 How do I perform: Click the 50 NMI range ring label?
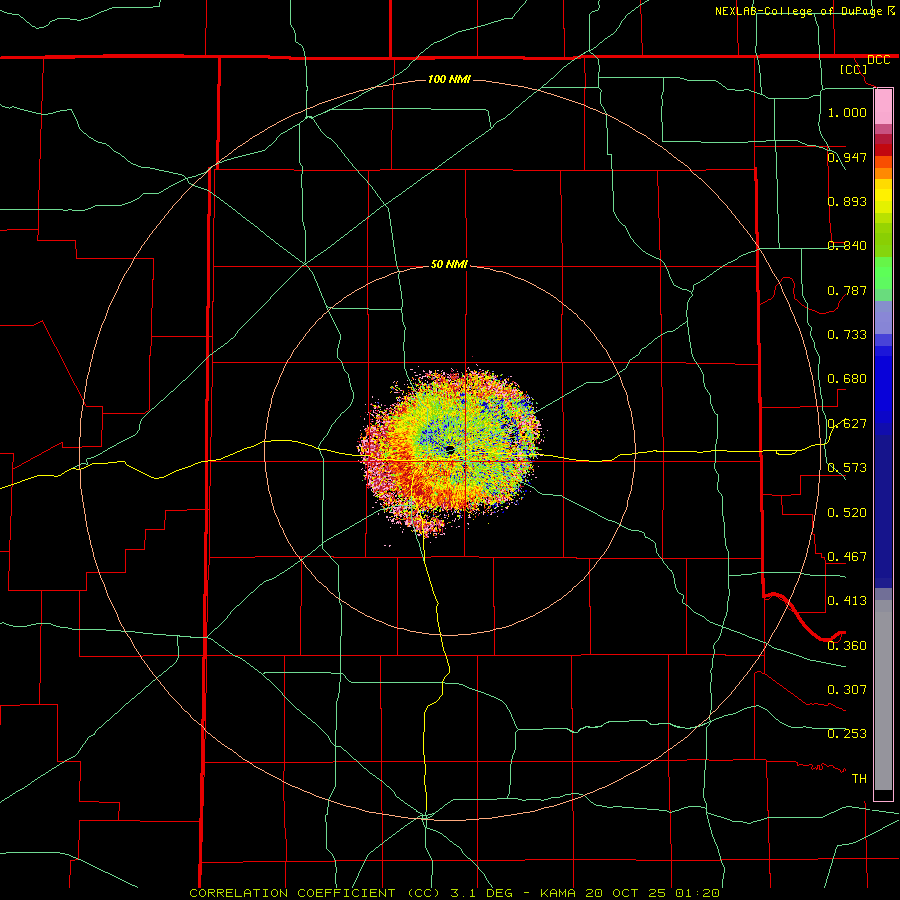[x=449, y=264]
